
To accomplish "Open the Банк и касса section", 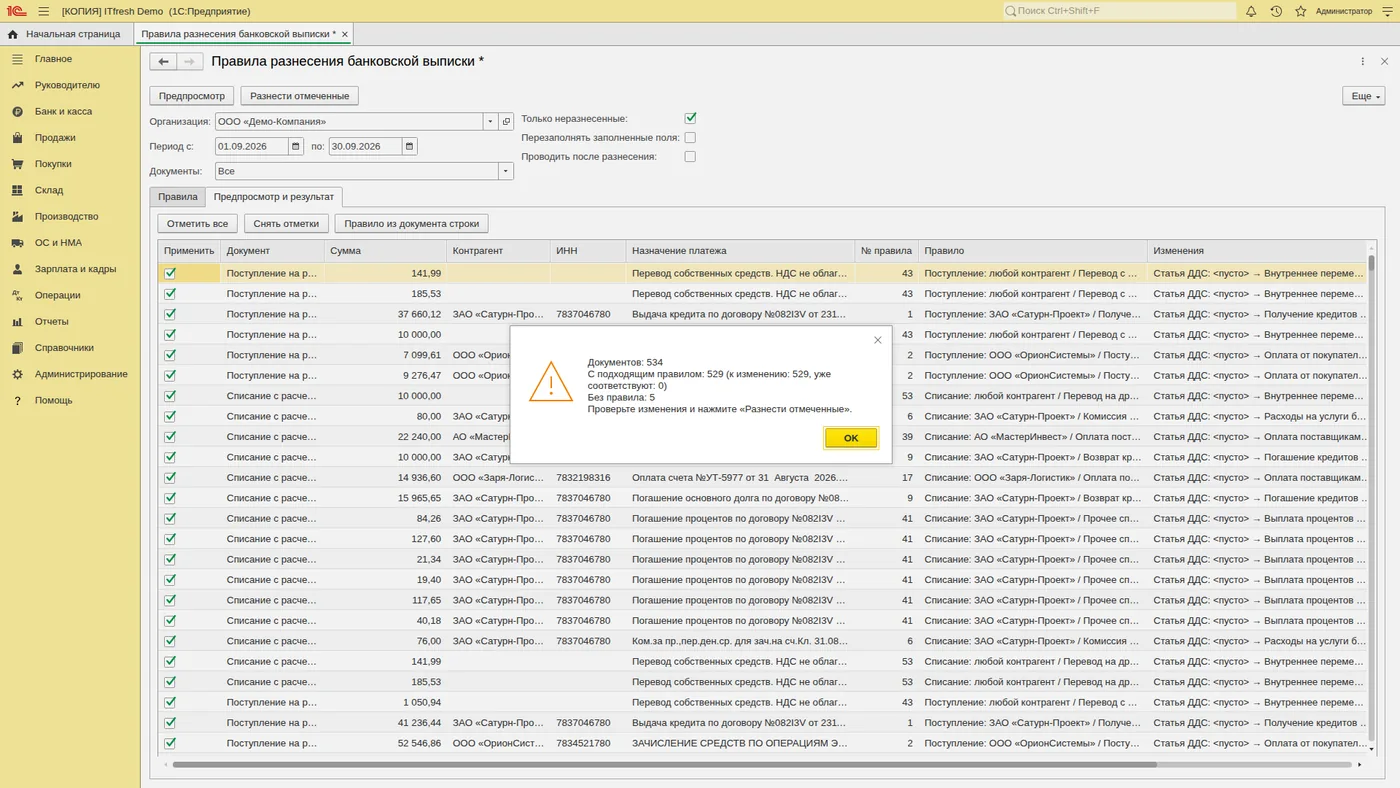I will click(x=63, y=111).
